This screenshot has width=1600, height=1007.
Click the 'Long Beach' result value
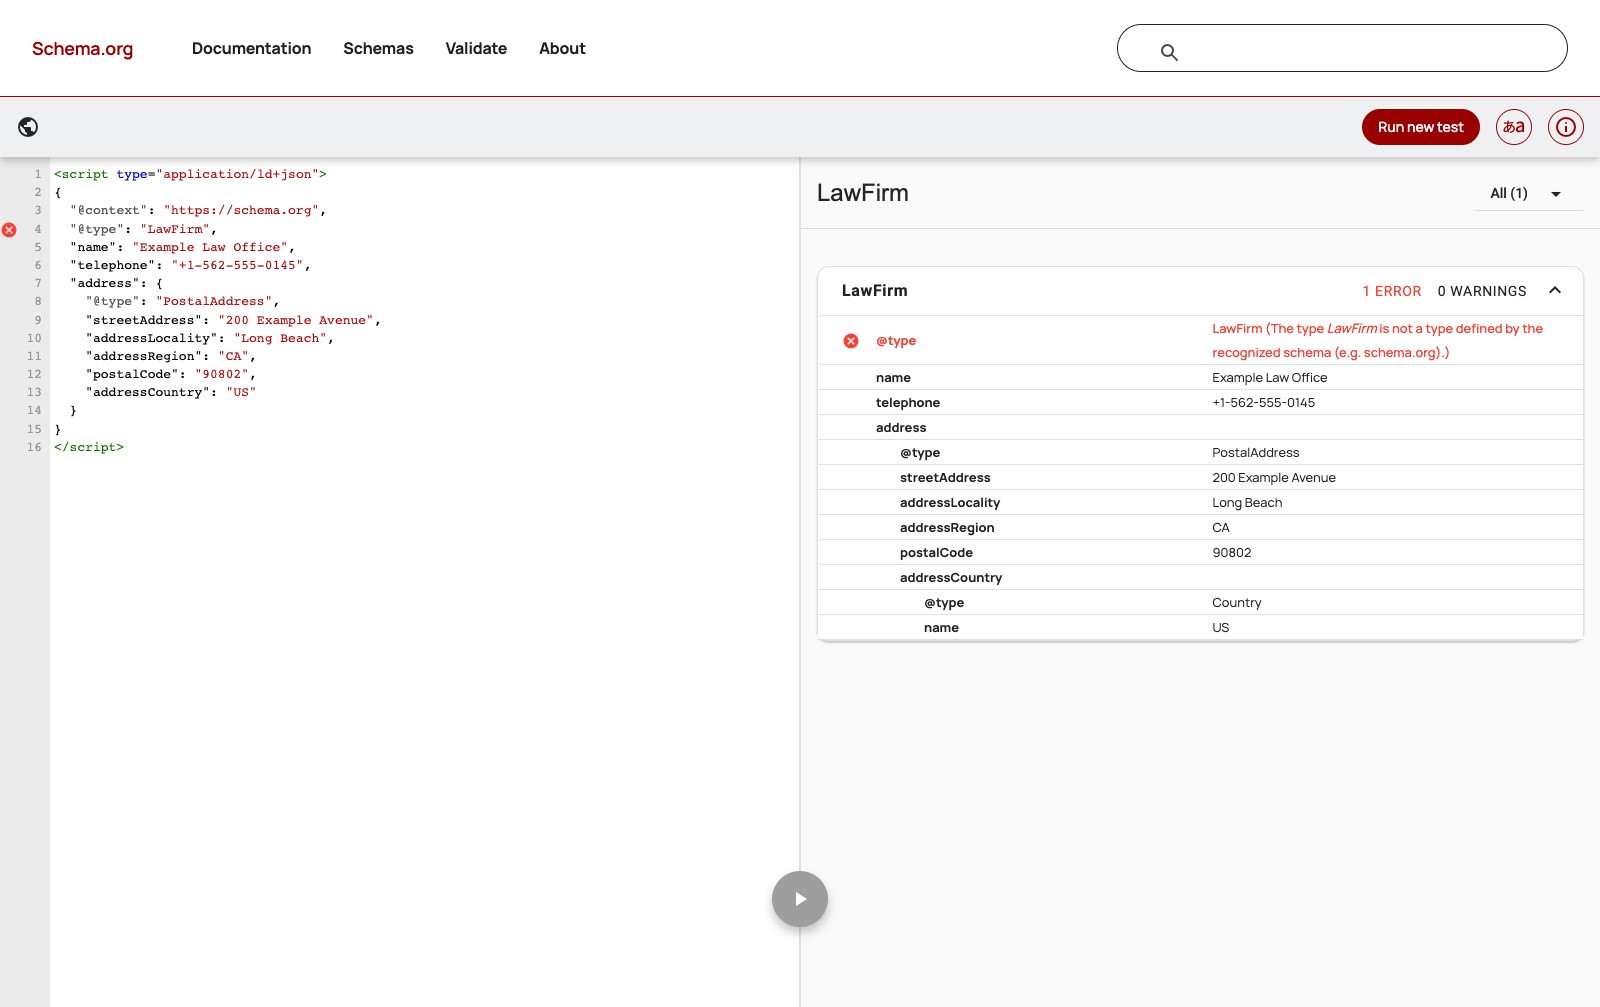click(1247, 503)
